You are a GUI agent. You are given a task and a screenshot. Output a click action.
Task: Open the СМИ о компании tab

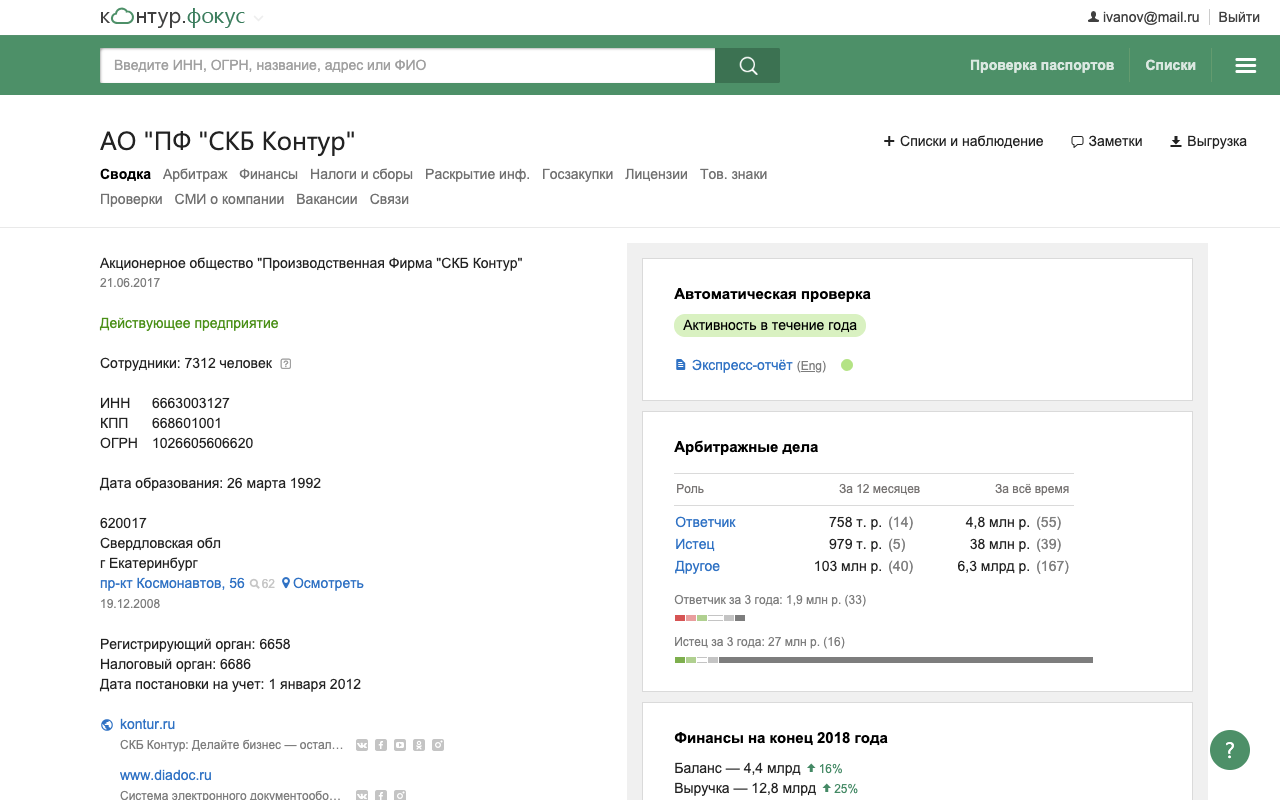(229, 199)
